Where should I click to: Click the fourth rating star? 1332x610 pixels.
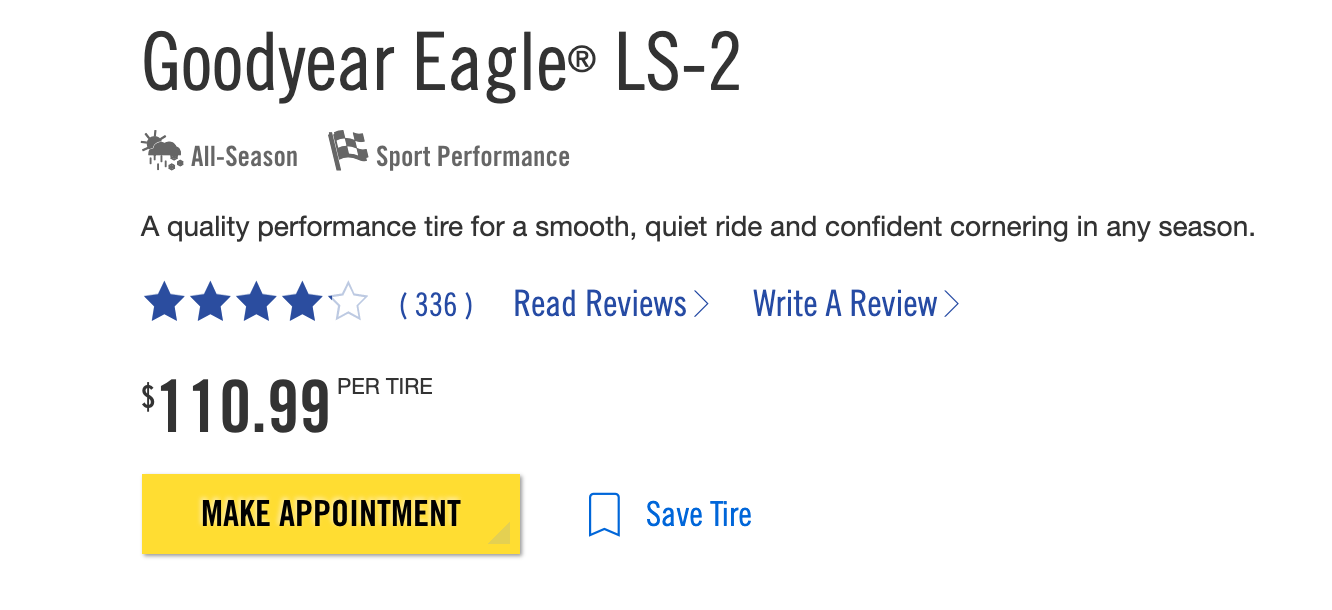click(302, 302)
